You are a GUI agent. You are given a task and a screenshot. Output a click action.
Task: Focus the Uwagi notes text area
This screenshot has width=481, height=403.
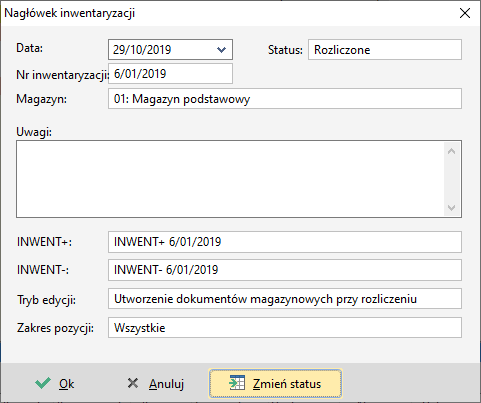coord(230,179)
